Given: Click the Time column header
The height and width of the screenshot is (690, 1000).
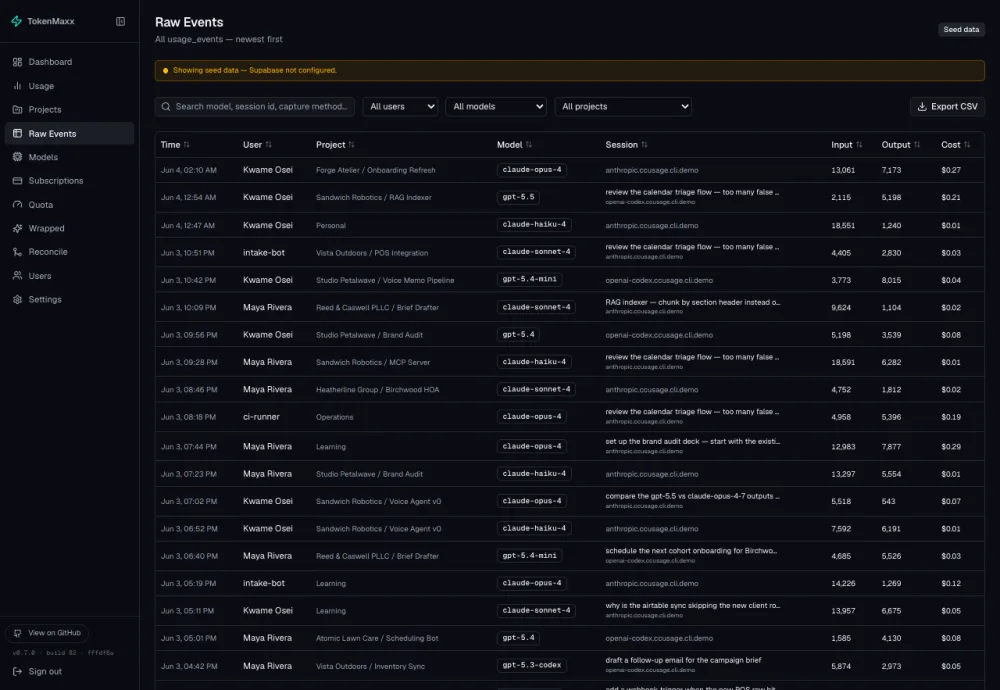Looking at the screenshot, I should pos(175,145).
